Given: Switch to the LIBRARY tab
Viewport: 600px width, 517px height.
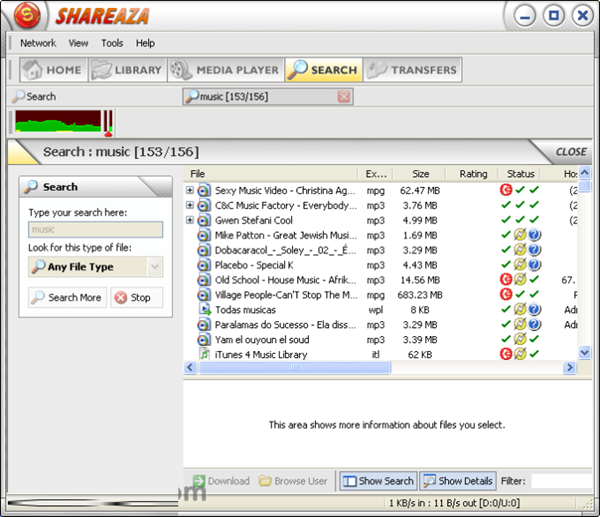Looking at the screenshot, I should (x=128, y=70).
